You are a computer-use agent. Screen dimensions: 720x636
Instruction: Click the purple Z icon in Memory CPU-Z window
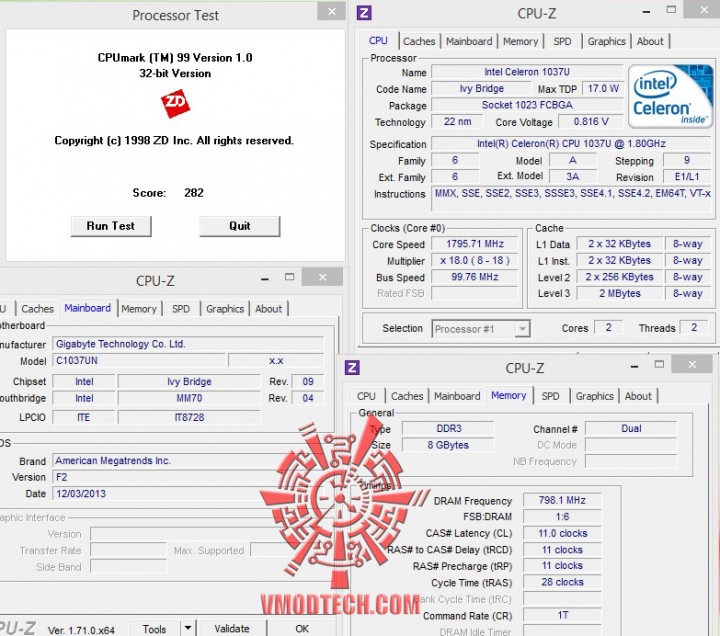[352, 367]
